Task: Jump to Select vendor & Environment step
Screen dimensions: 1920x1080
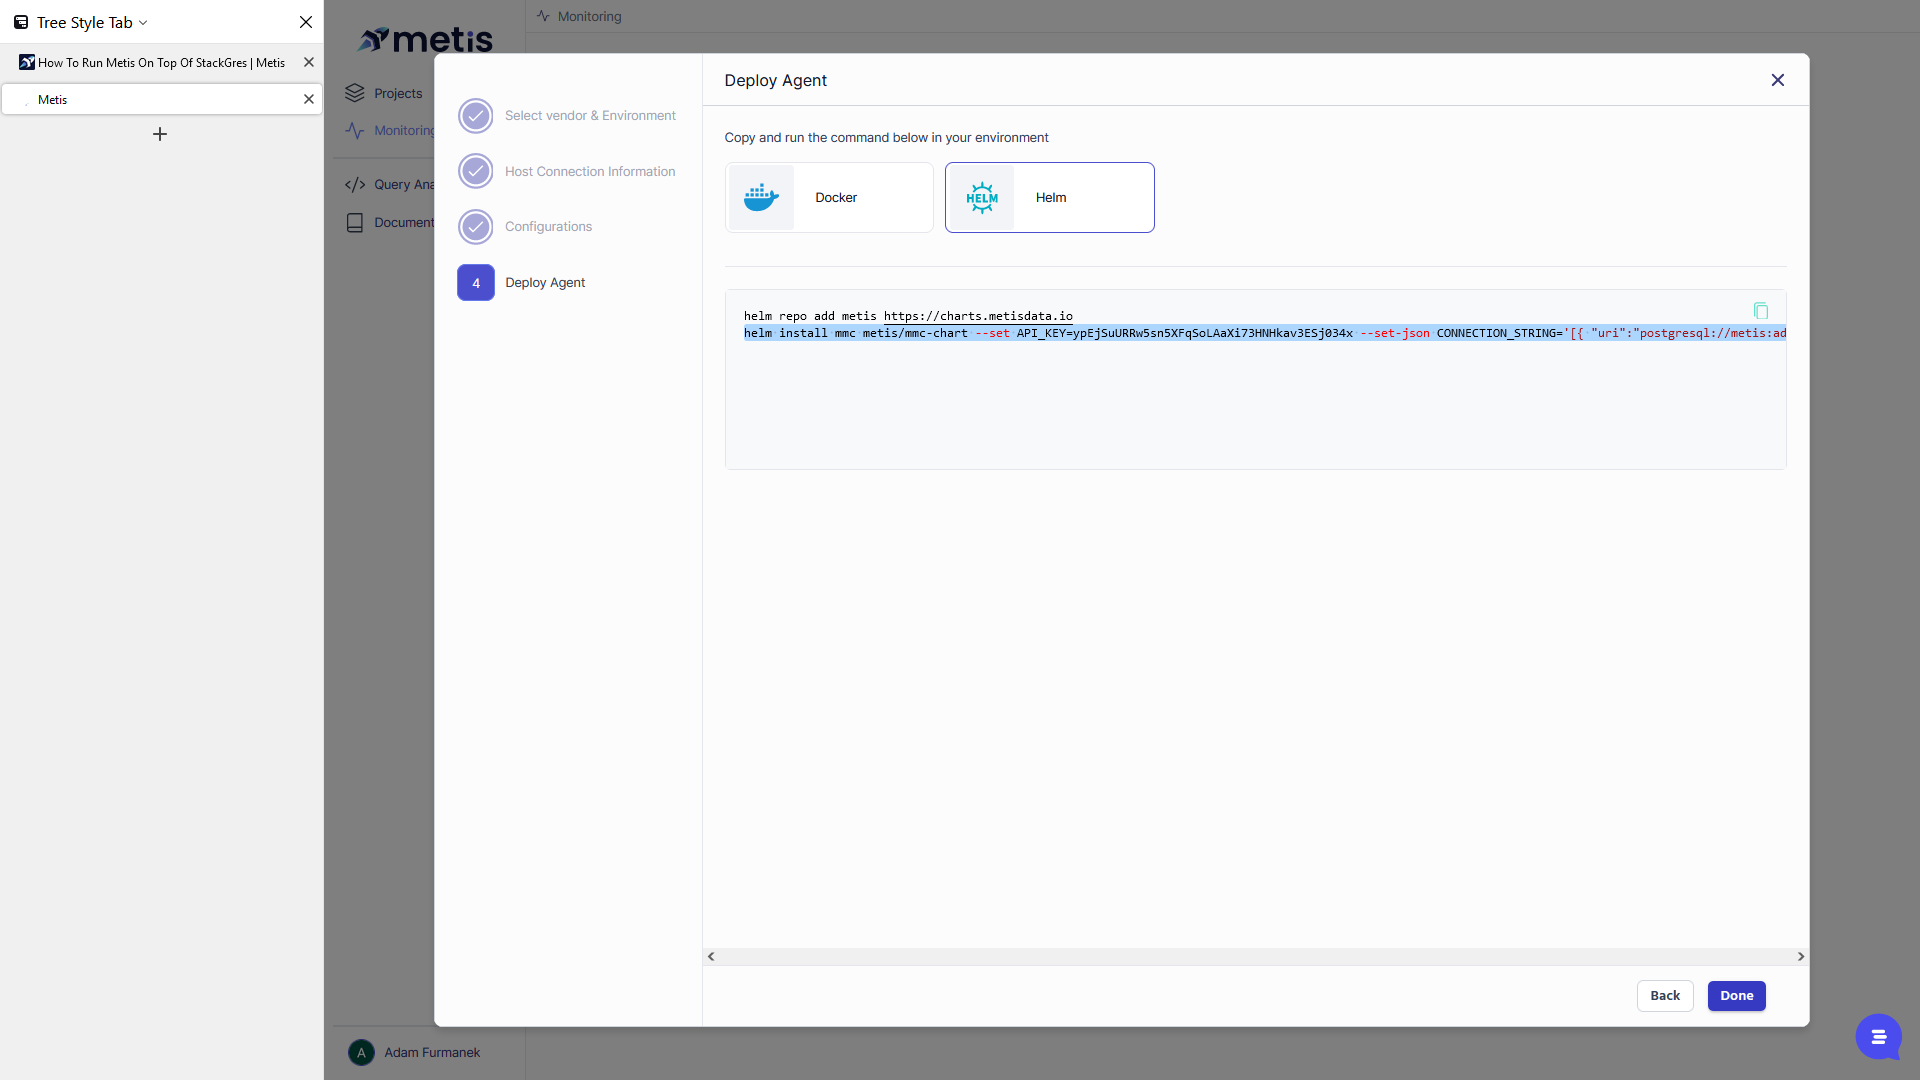Action: click(590, 116)
